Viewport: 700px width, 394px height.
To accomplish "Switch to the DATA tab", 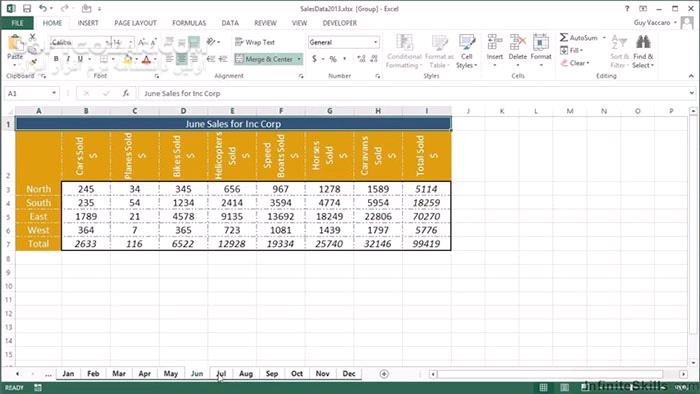I will [230, 23].
